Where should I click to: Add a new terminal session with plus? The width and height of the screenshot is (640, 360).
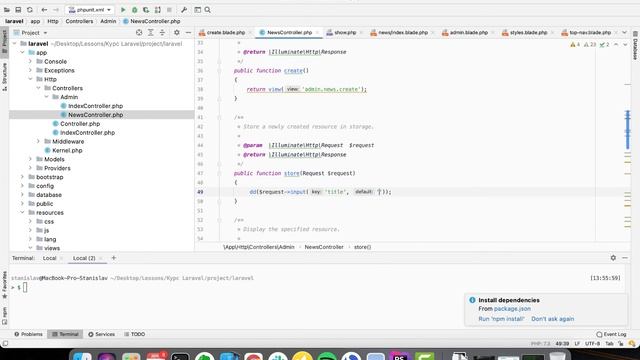pos(114,258)
